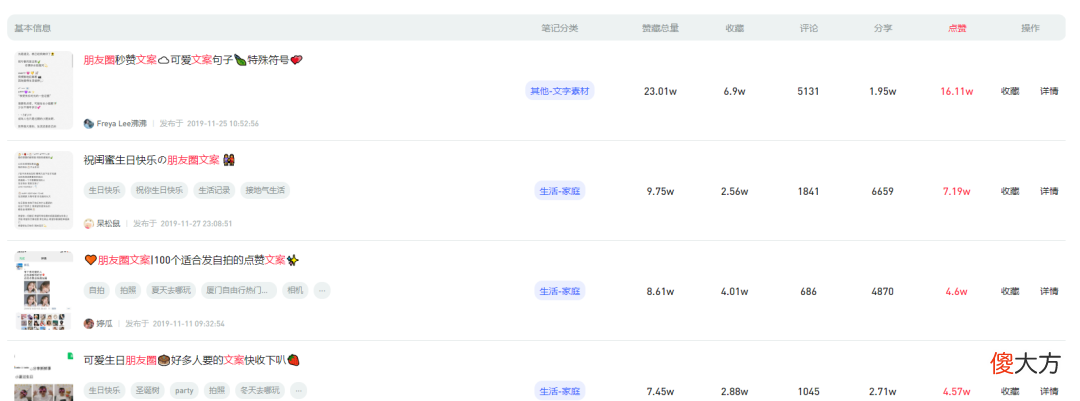Click 7.19w 点赞 value
Image resolution: width=1080 pixels, height=401 pixels.
957,191
